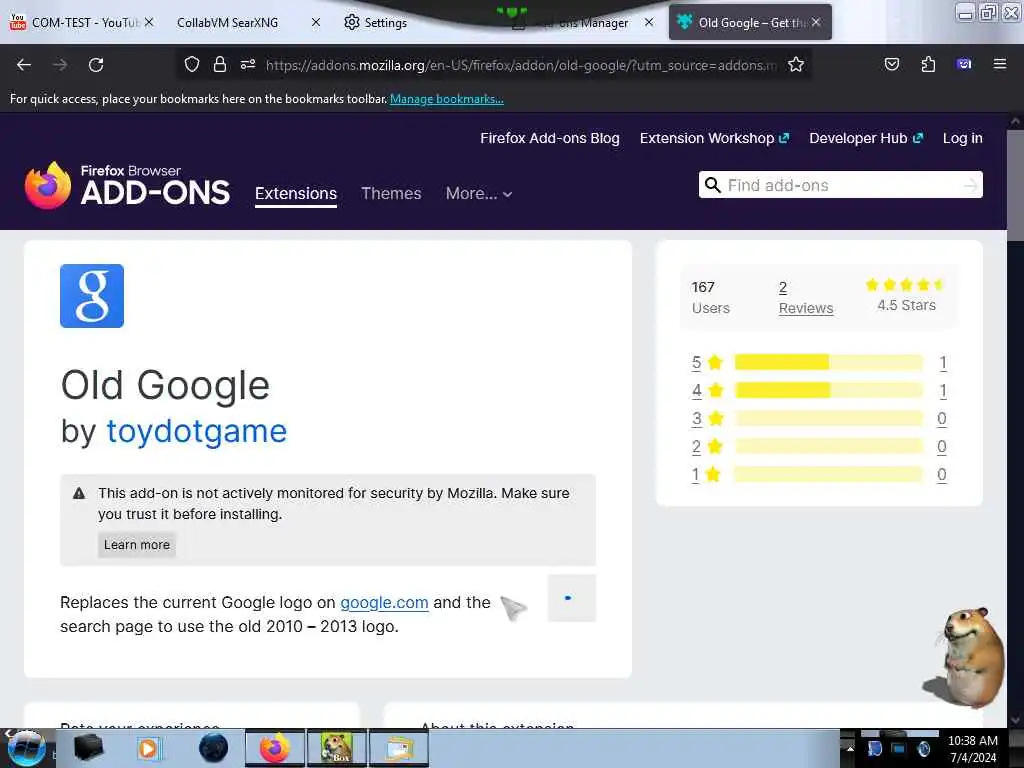Close the COM-TEST YouTube tab
The image size is (1024, 768).
(149, 22)
